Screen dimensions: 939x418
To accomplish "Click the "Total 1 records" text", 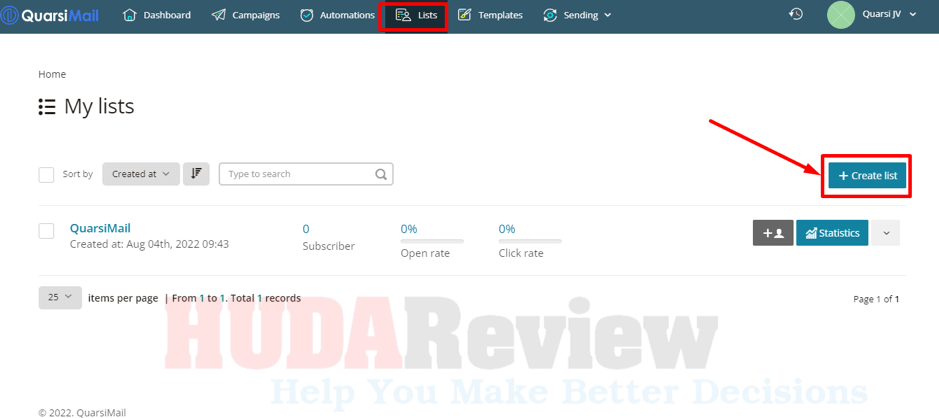I will (x=267, y=298).
